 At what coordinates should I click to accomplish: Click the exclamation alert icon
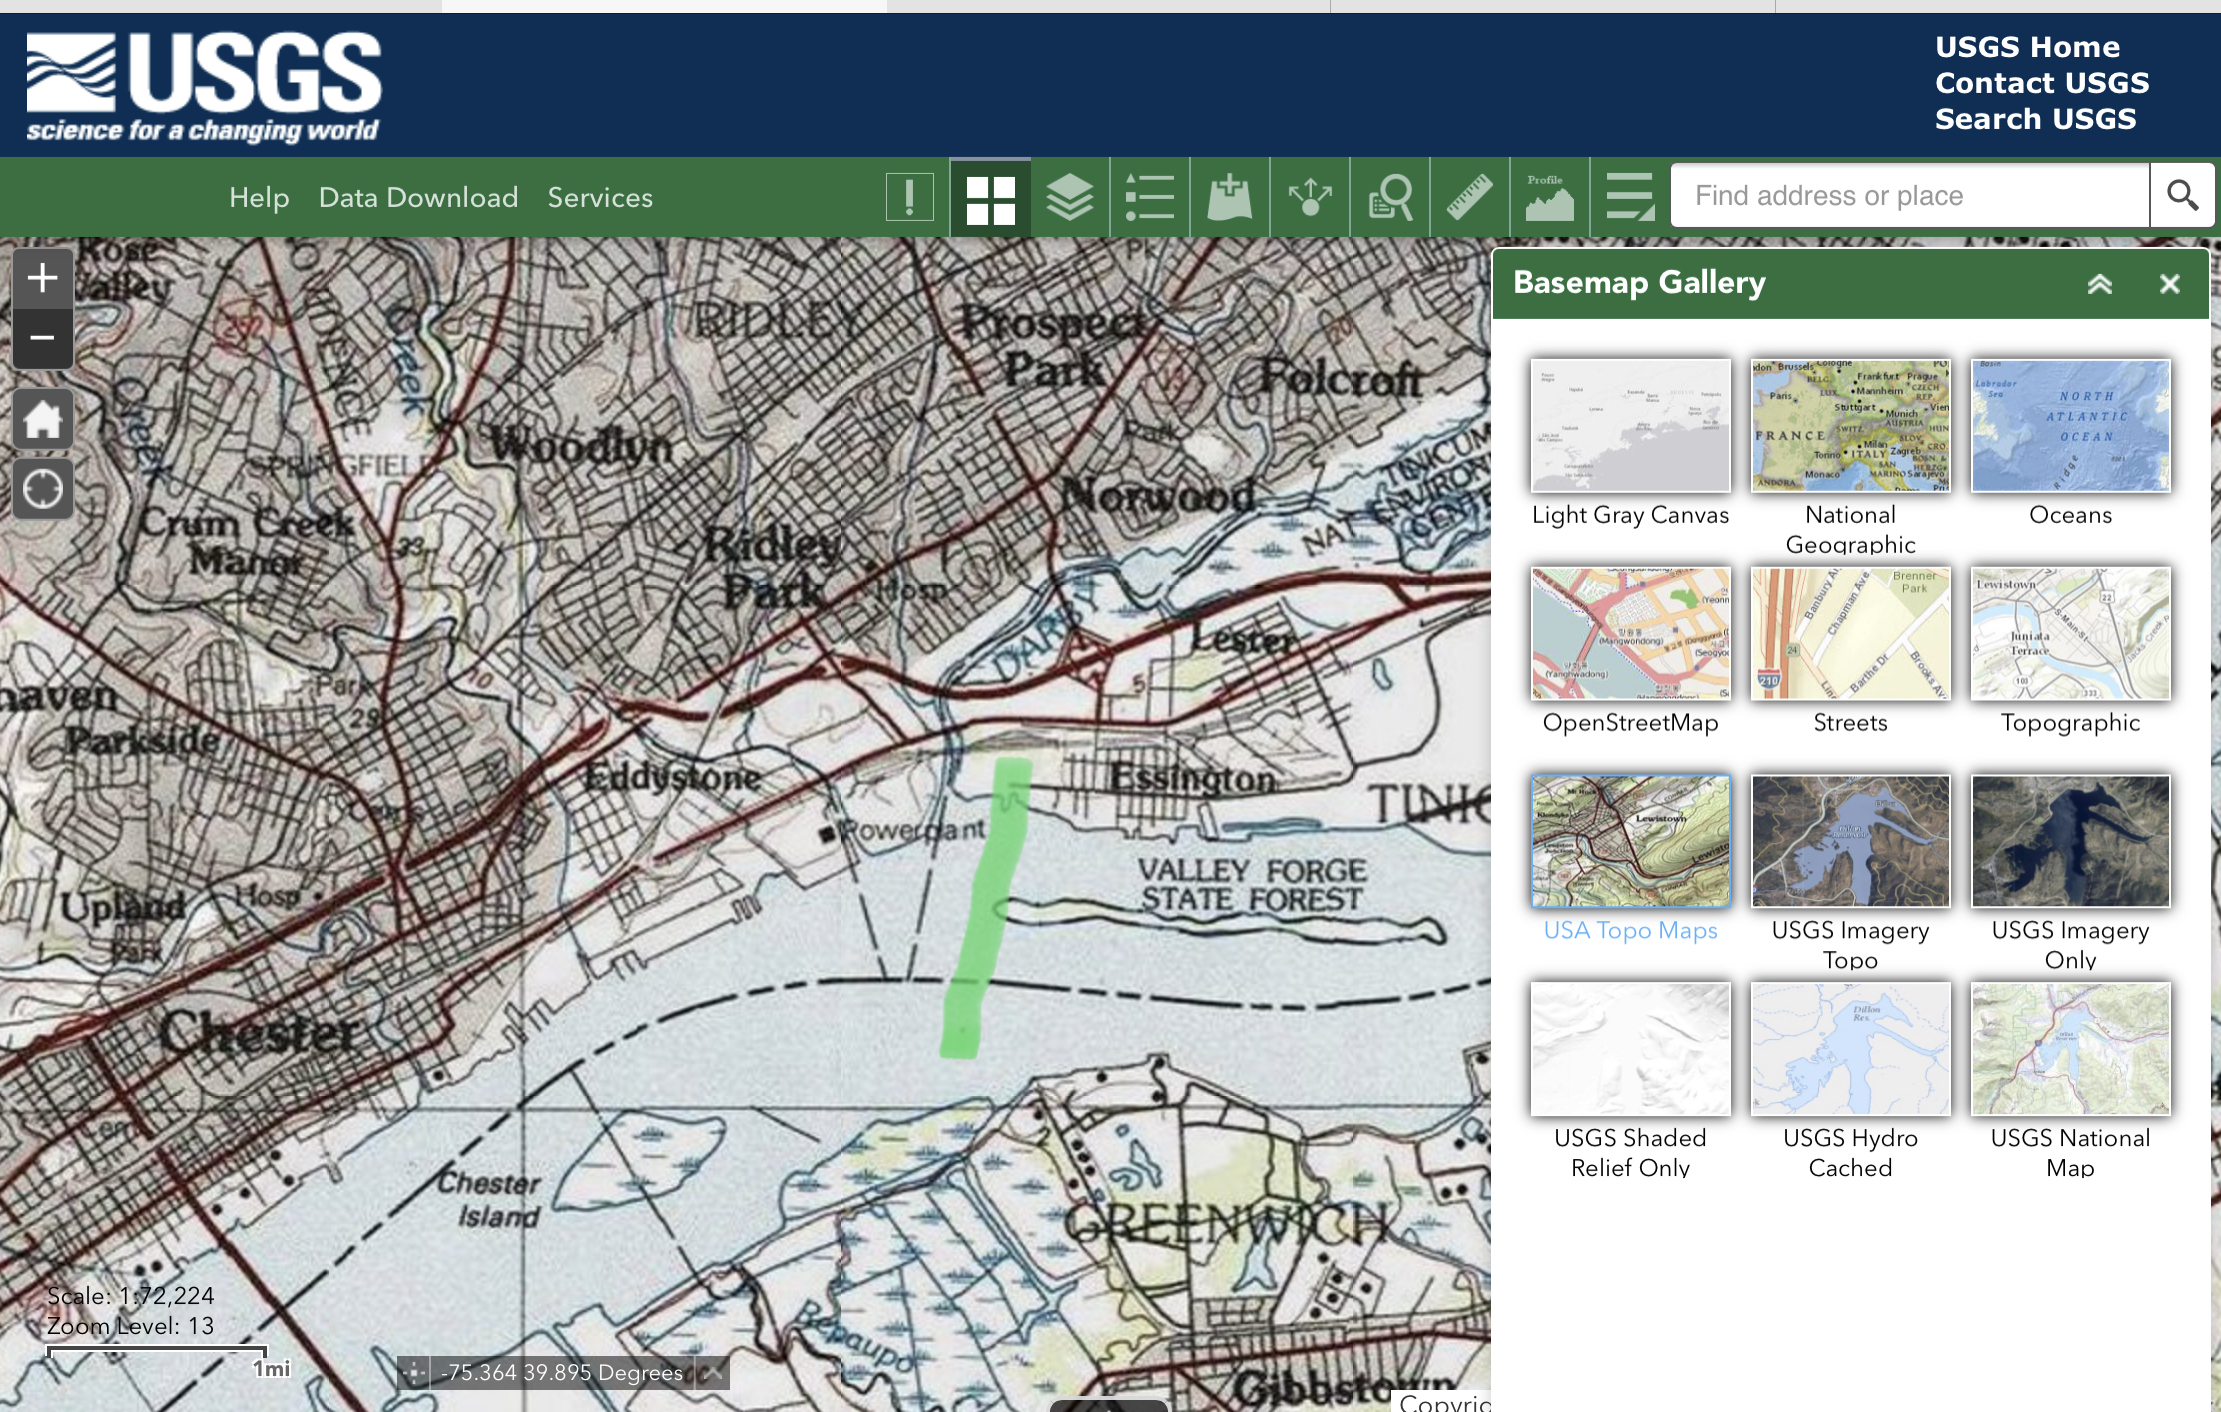click(x=909, y=197)
